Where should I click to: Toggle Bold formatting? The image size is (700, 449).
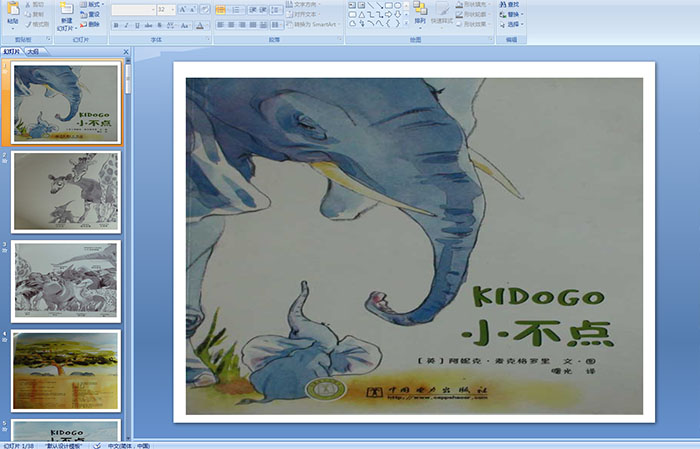pyautogui.click(x=116, y=25)
